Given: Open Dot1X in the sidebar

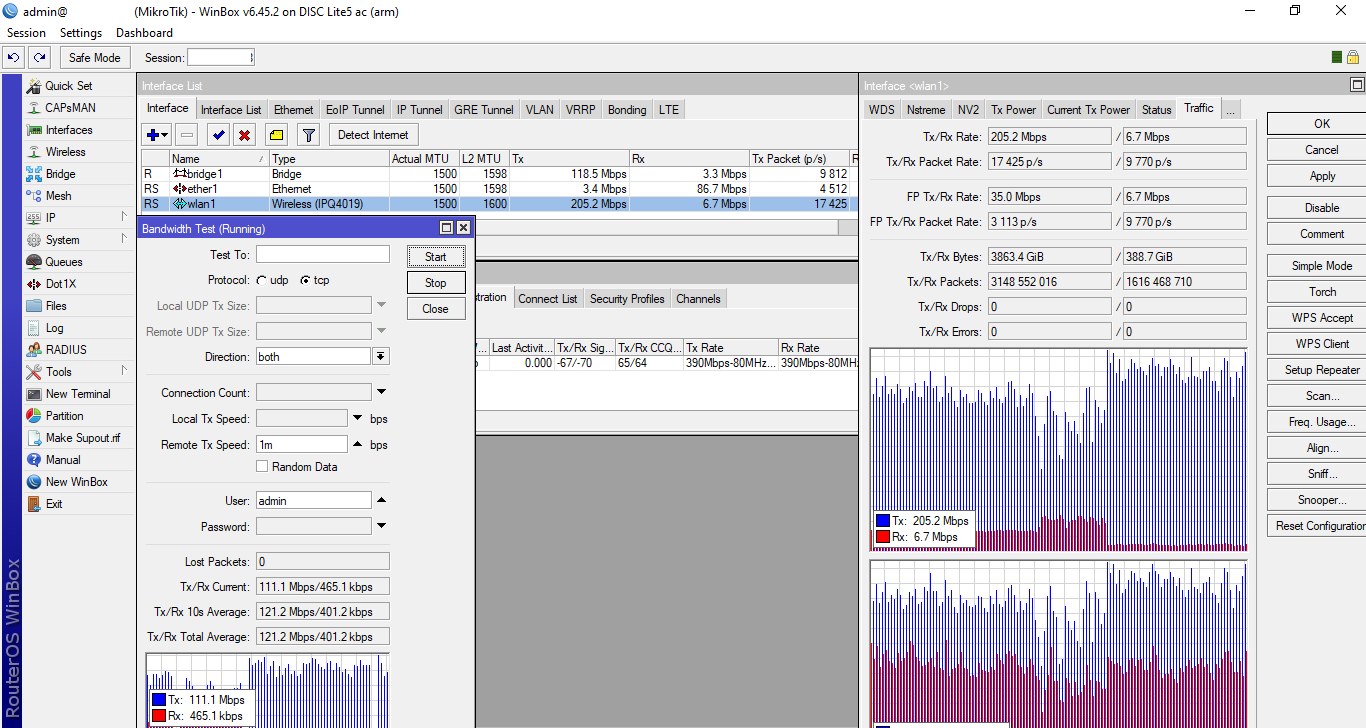Looking at the screenshot, I should point(60,284).
